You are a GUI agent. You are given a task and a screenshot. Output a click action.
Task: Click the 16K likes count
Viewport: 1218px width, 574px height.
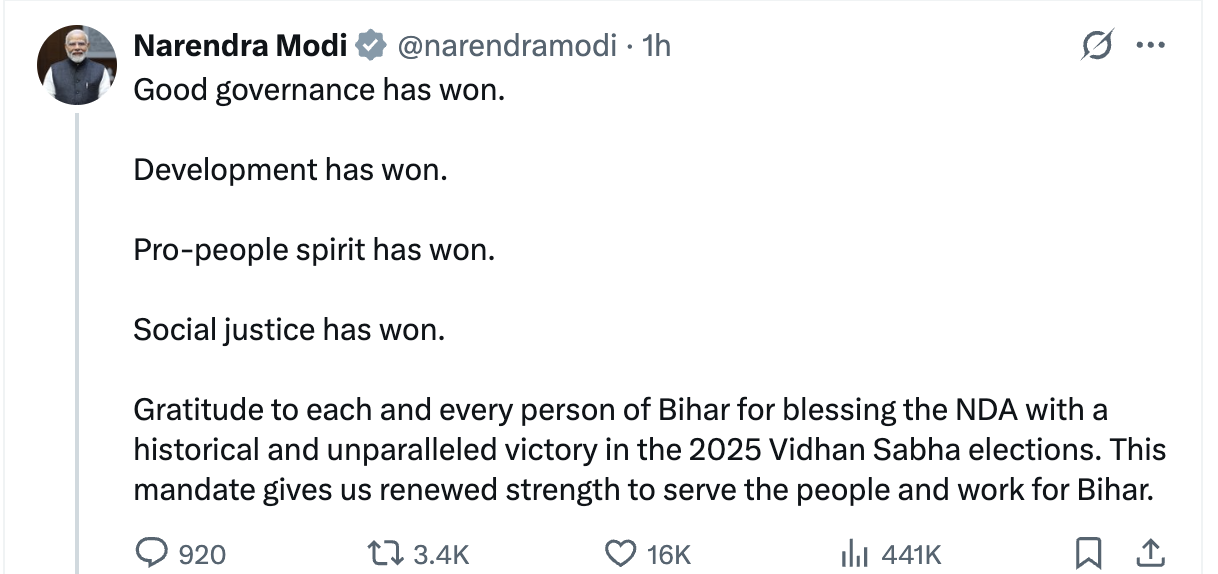coord(669,554)
